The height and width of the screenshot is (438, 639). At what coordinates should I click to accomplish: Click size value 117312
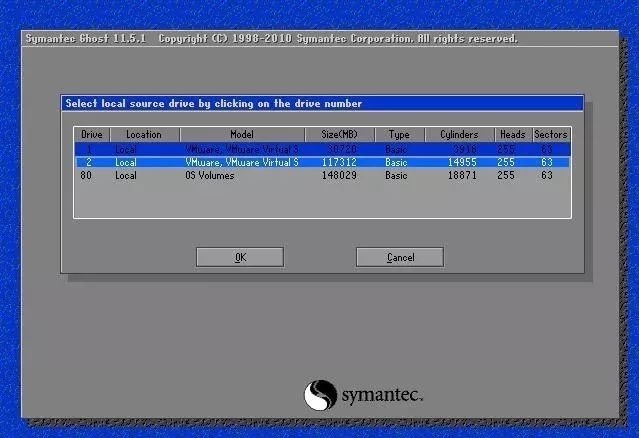pos(339,162)
